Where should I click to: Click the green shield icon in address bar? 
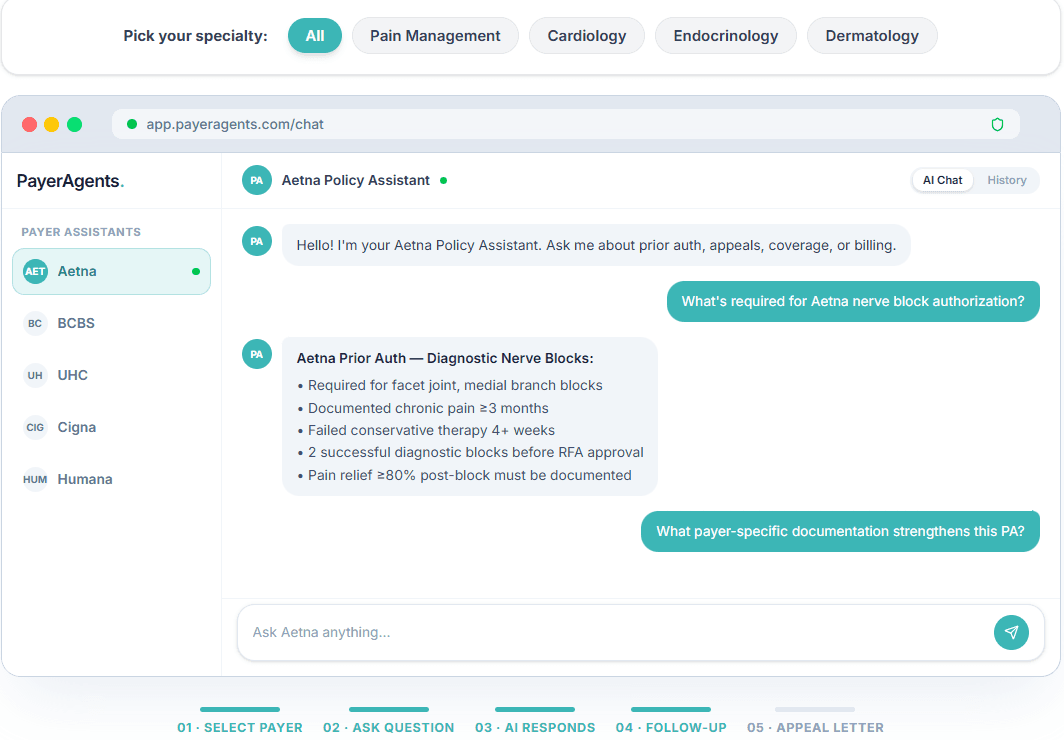(x=997, y=124)
